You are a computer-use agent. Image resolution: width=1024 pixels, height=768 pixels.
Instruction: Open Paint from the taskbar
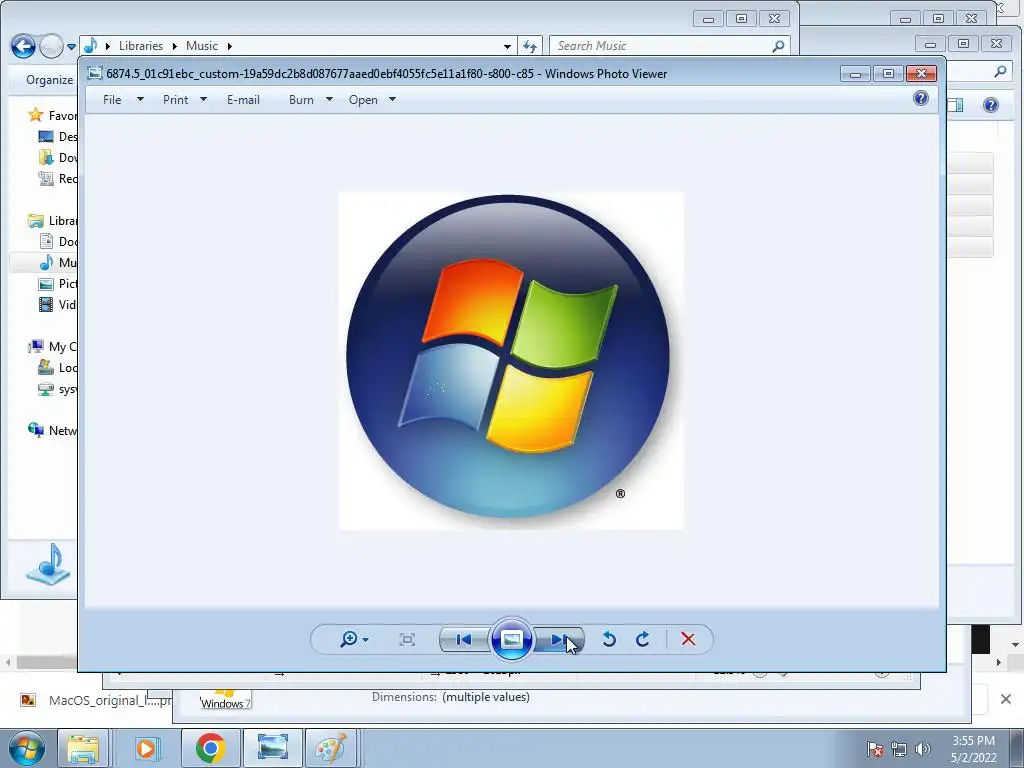point(331,748)
